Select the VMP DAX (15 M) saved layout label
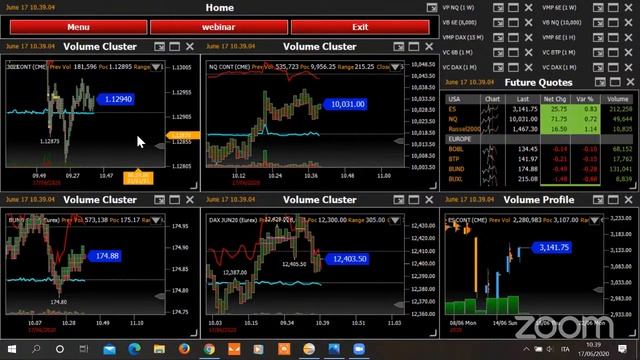Screen dimensions: 640x360 click(x=463, y=38)
